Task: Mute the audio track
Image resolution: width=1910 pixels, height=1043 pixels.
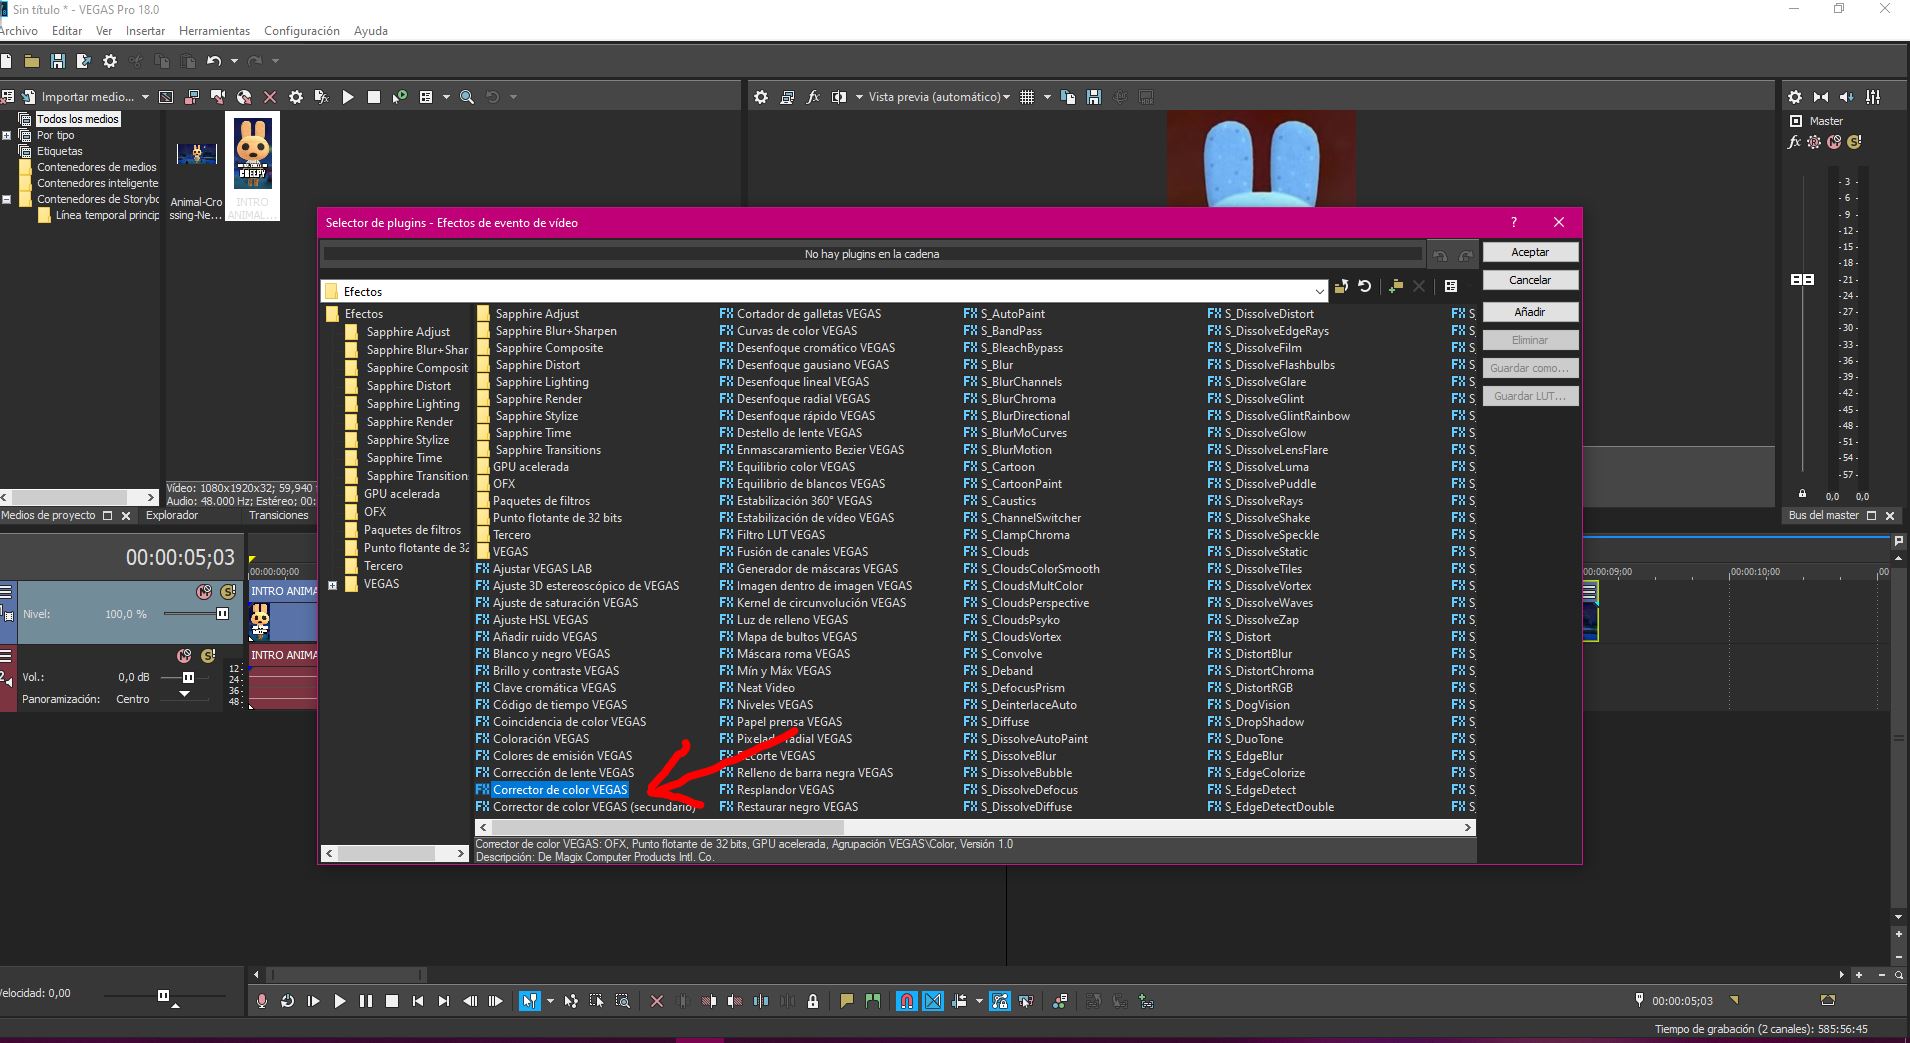Action: [x=184, y=656]
